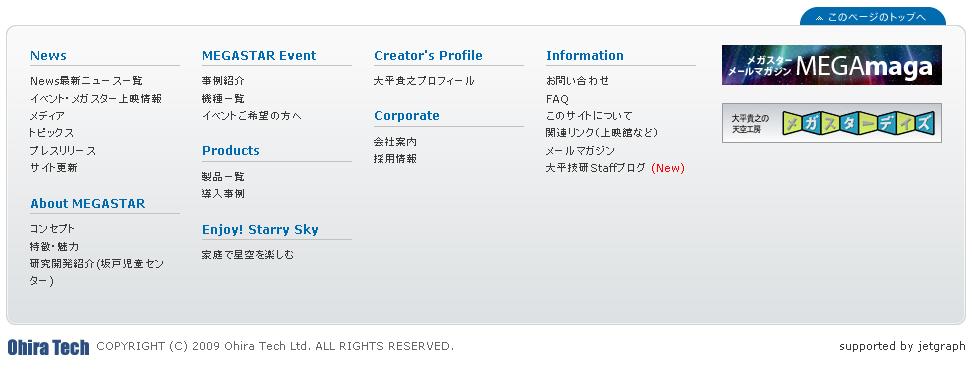Go to the プレスリリース page
This screenshot has height=369, width=972.
[63, 151]
